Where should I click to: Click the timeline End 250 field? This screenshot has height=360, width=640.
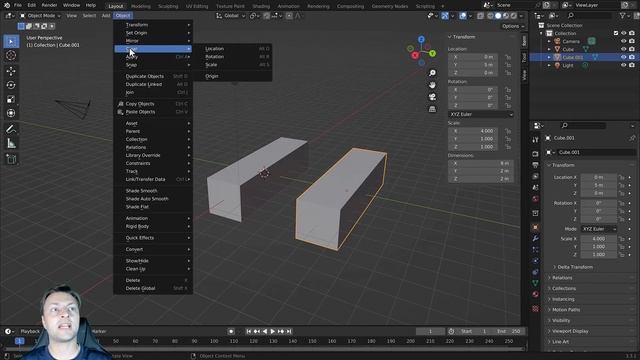click(x=510, y=331)
